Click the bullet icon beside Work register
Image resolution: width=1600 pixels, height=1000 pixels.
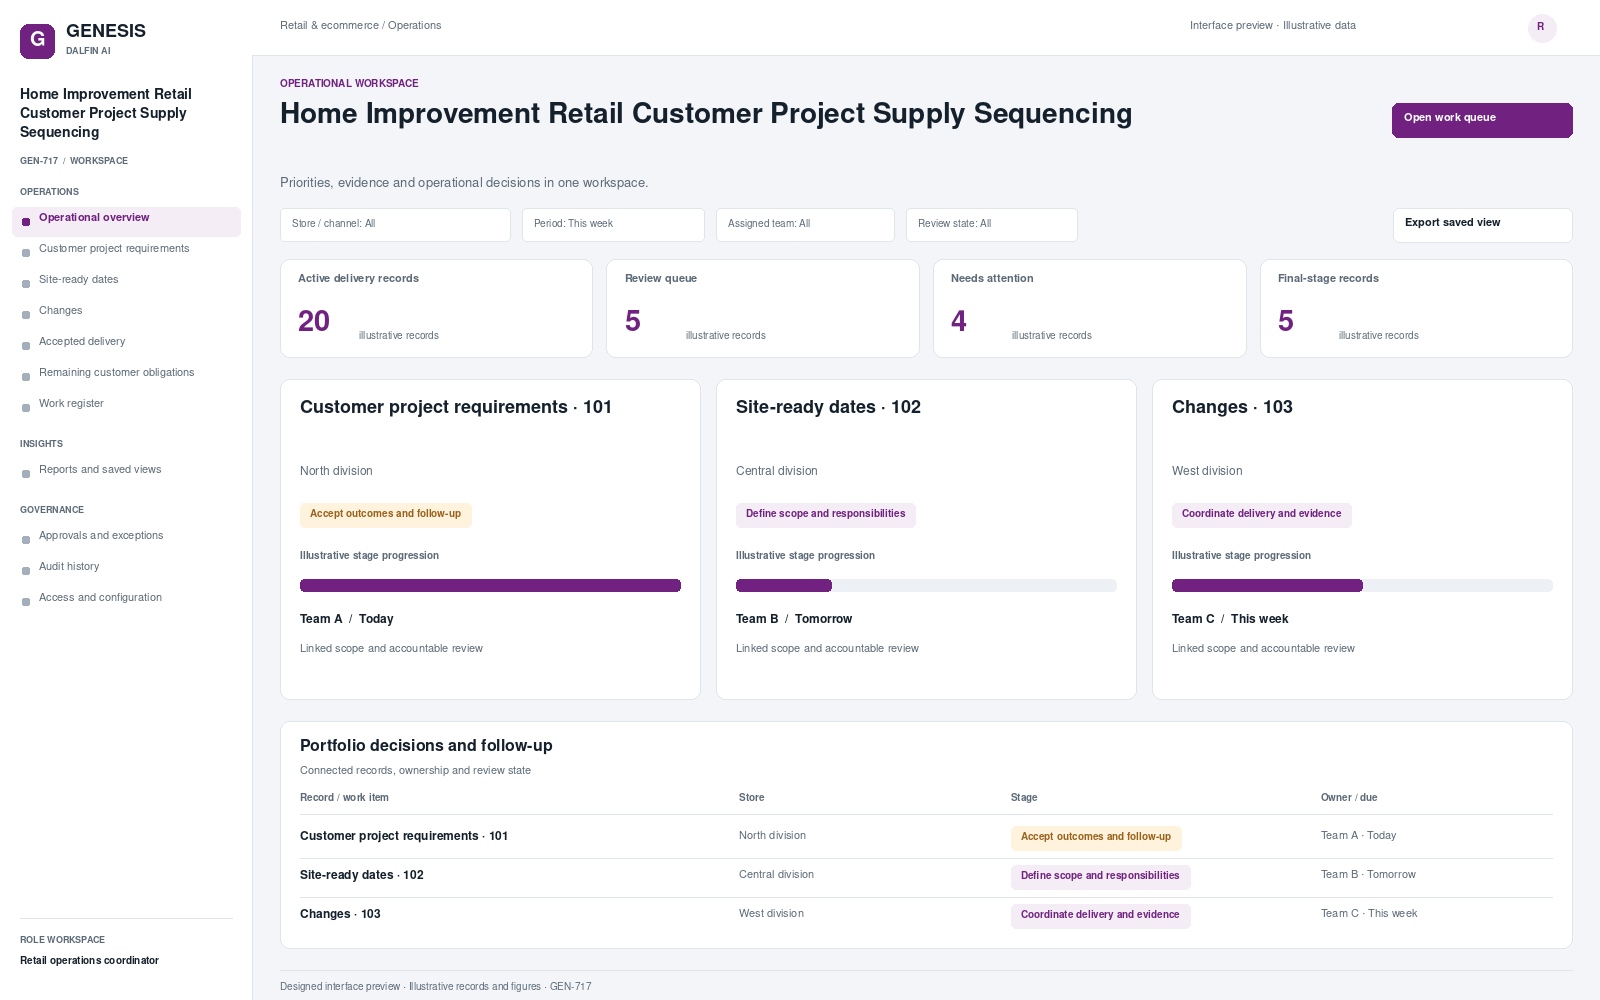(x=26, y=408)
